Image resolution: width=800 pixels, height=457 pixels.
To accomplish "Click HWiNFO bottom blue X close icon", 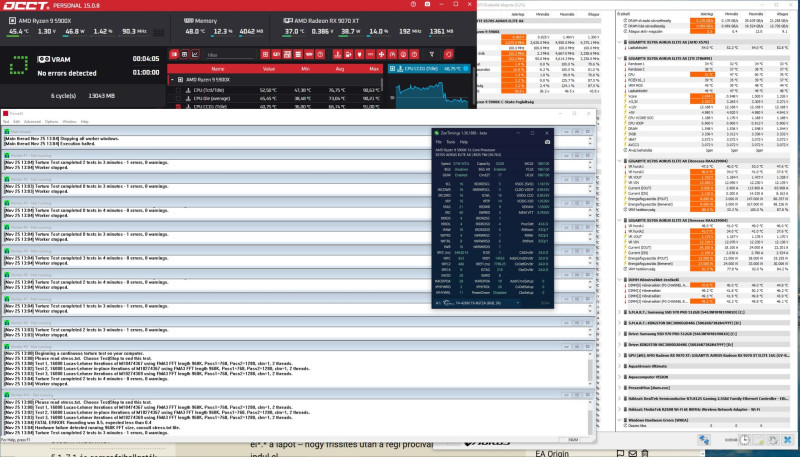I will click(788, 440).
